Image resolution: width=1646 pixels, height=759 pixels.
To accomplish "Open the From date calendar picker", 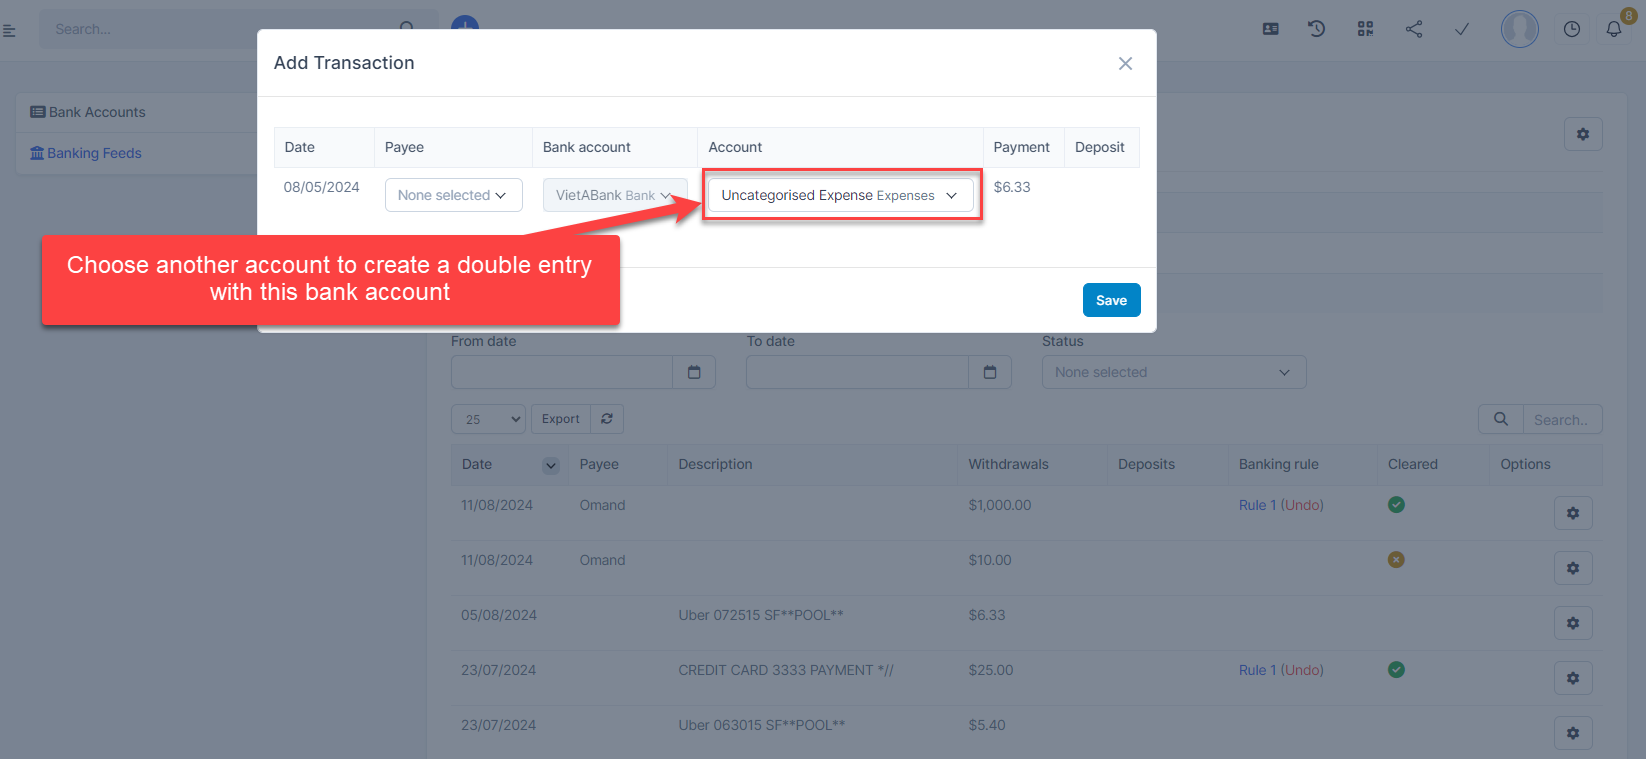I will point(694,372).
